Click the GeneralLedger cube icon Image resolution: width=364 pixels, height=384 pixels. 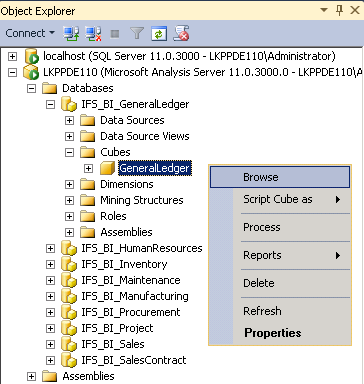tap(107, 168)
